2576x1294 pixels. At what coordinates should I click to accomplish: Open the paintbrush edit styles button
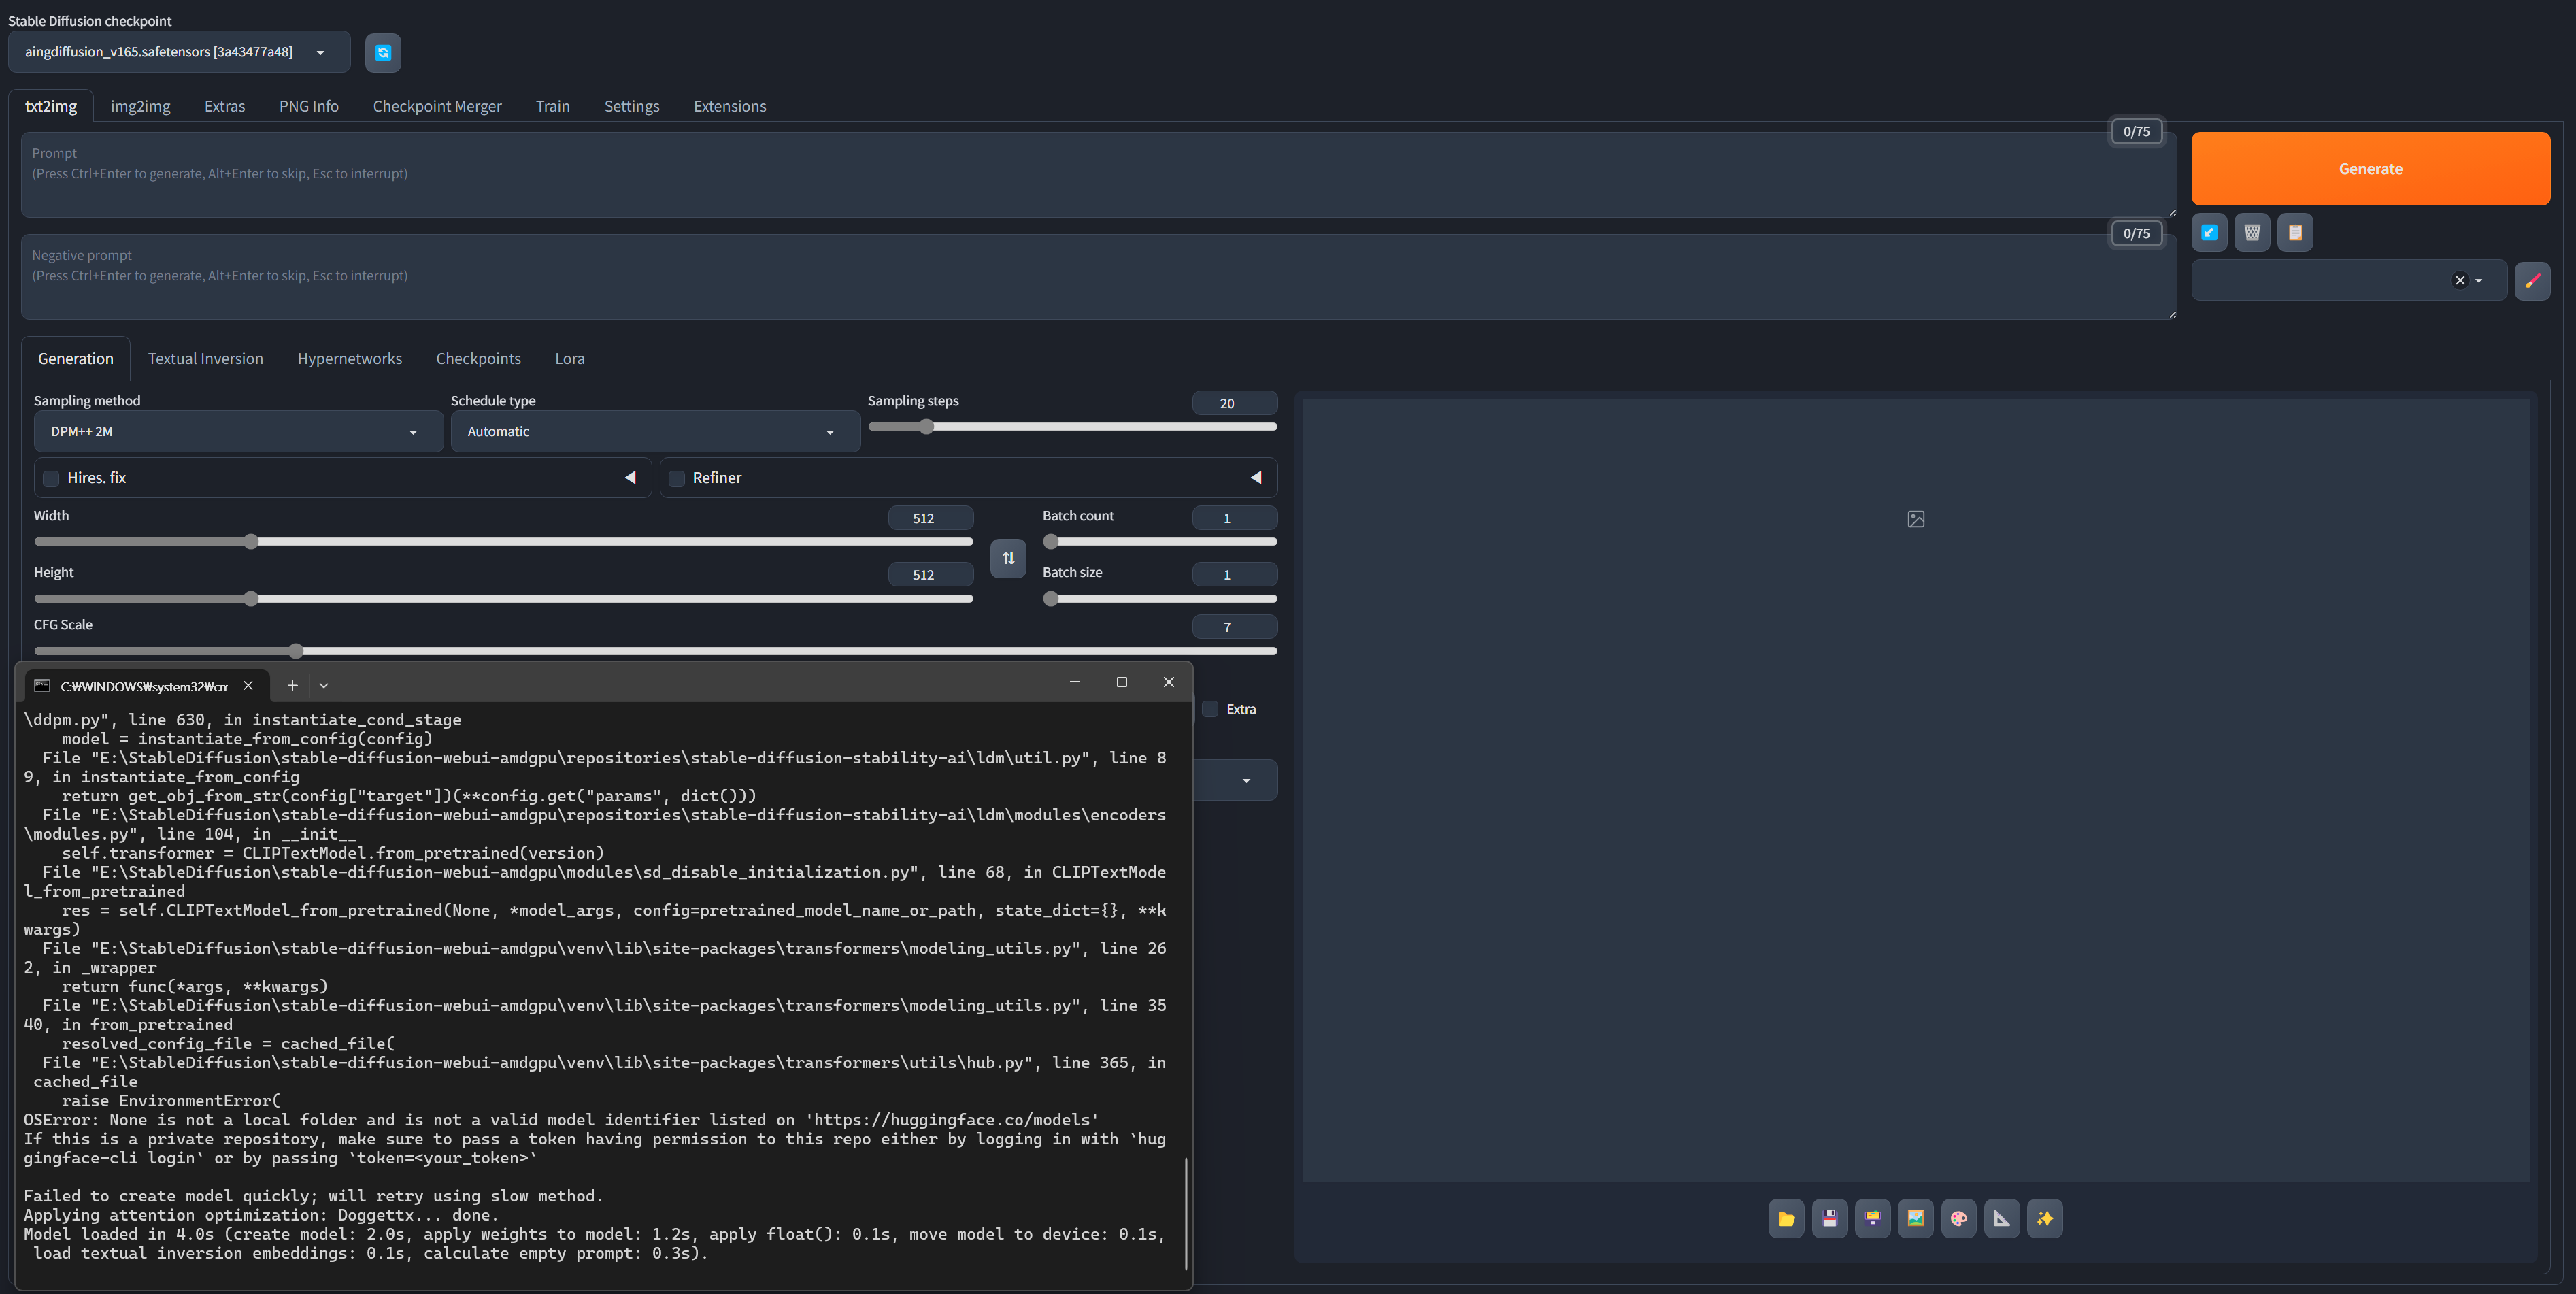(2532, 281)
